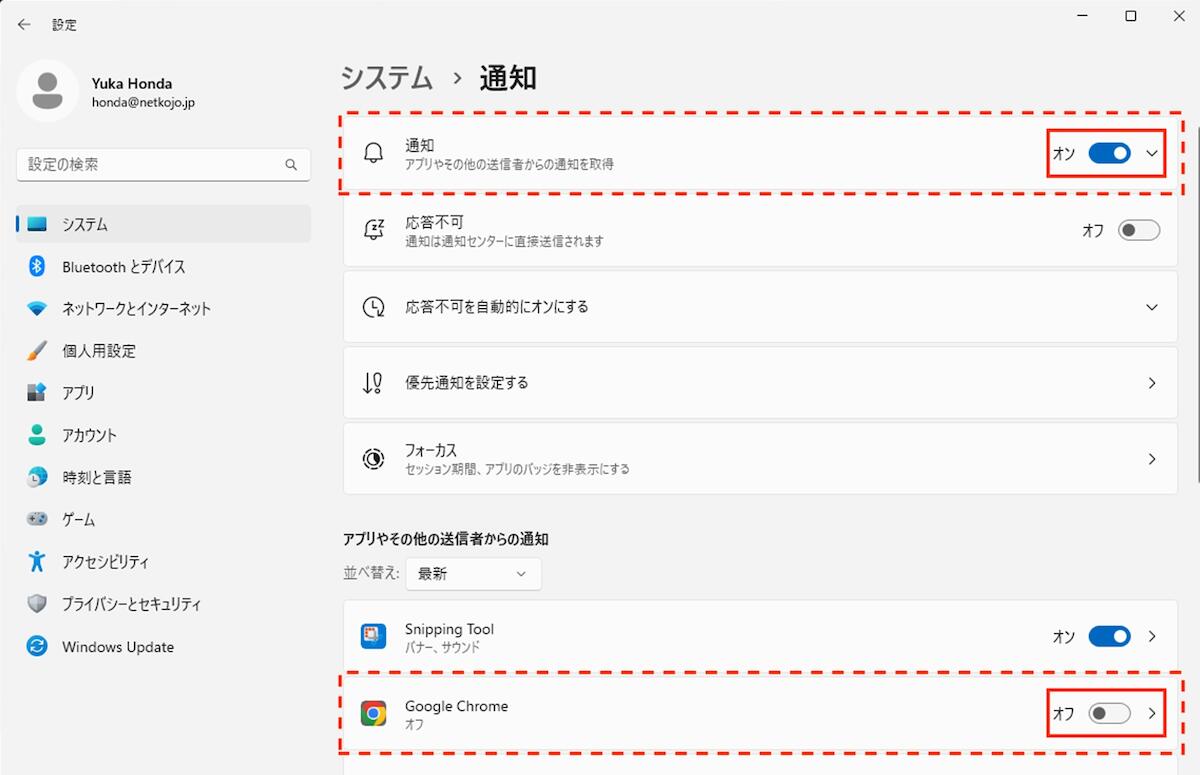This screenshot has width=1200, height=775.
Task: Click the 設定の検索 search field
Action: coord(150,165)
